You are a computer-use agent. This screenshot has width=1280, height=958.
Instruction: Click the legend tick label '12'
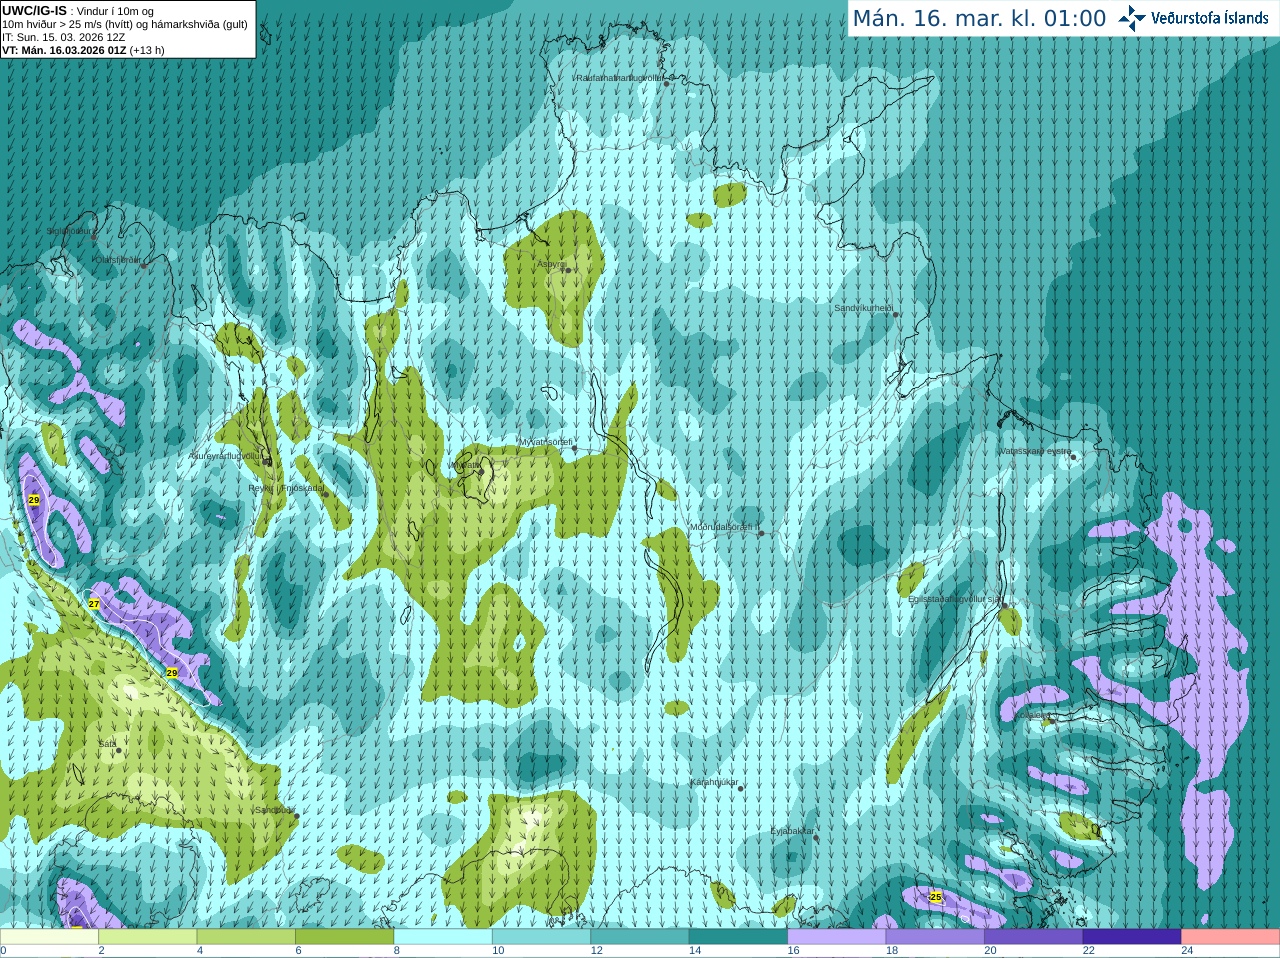coord(596,951)
